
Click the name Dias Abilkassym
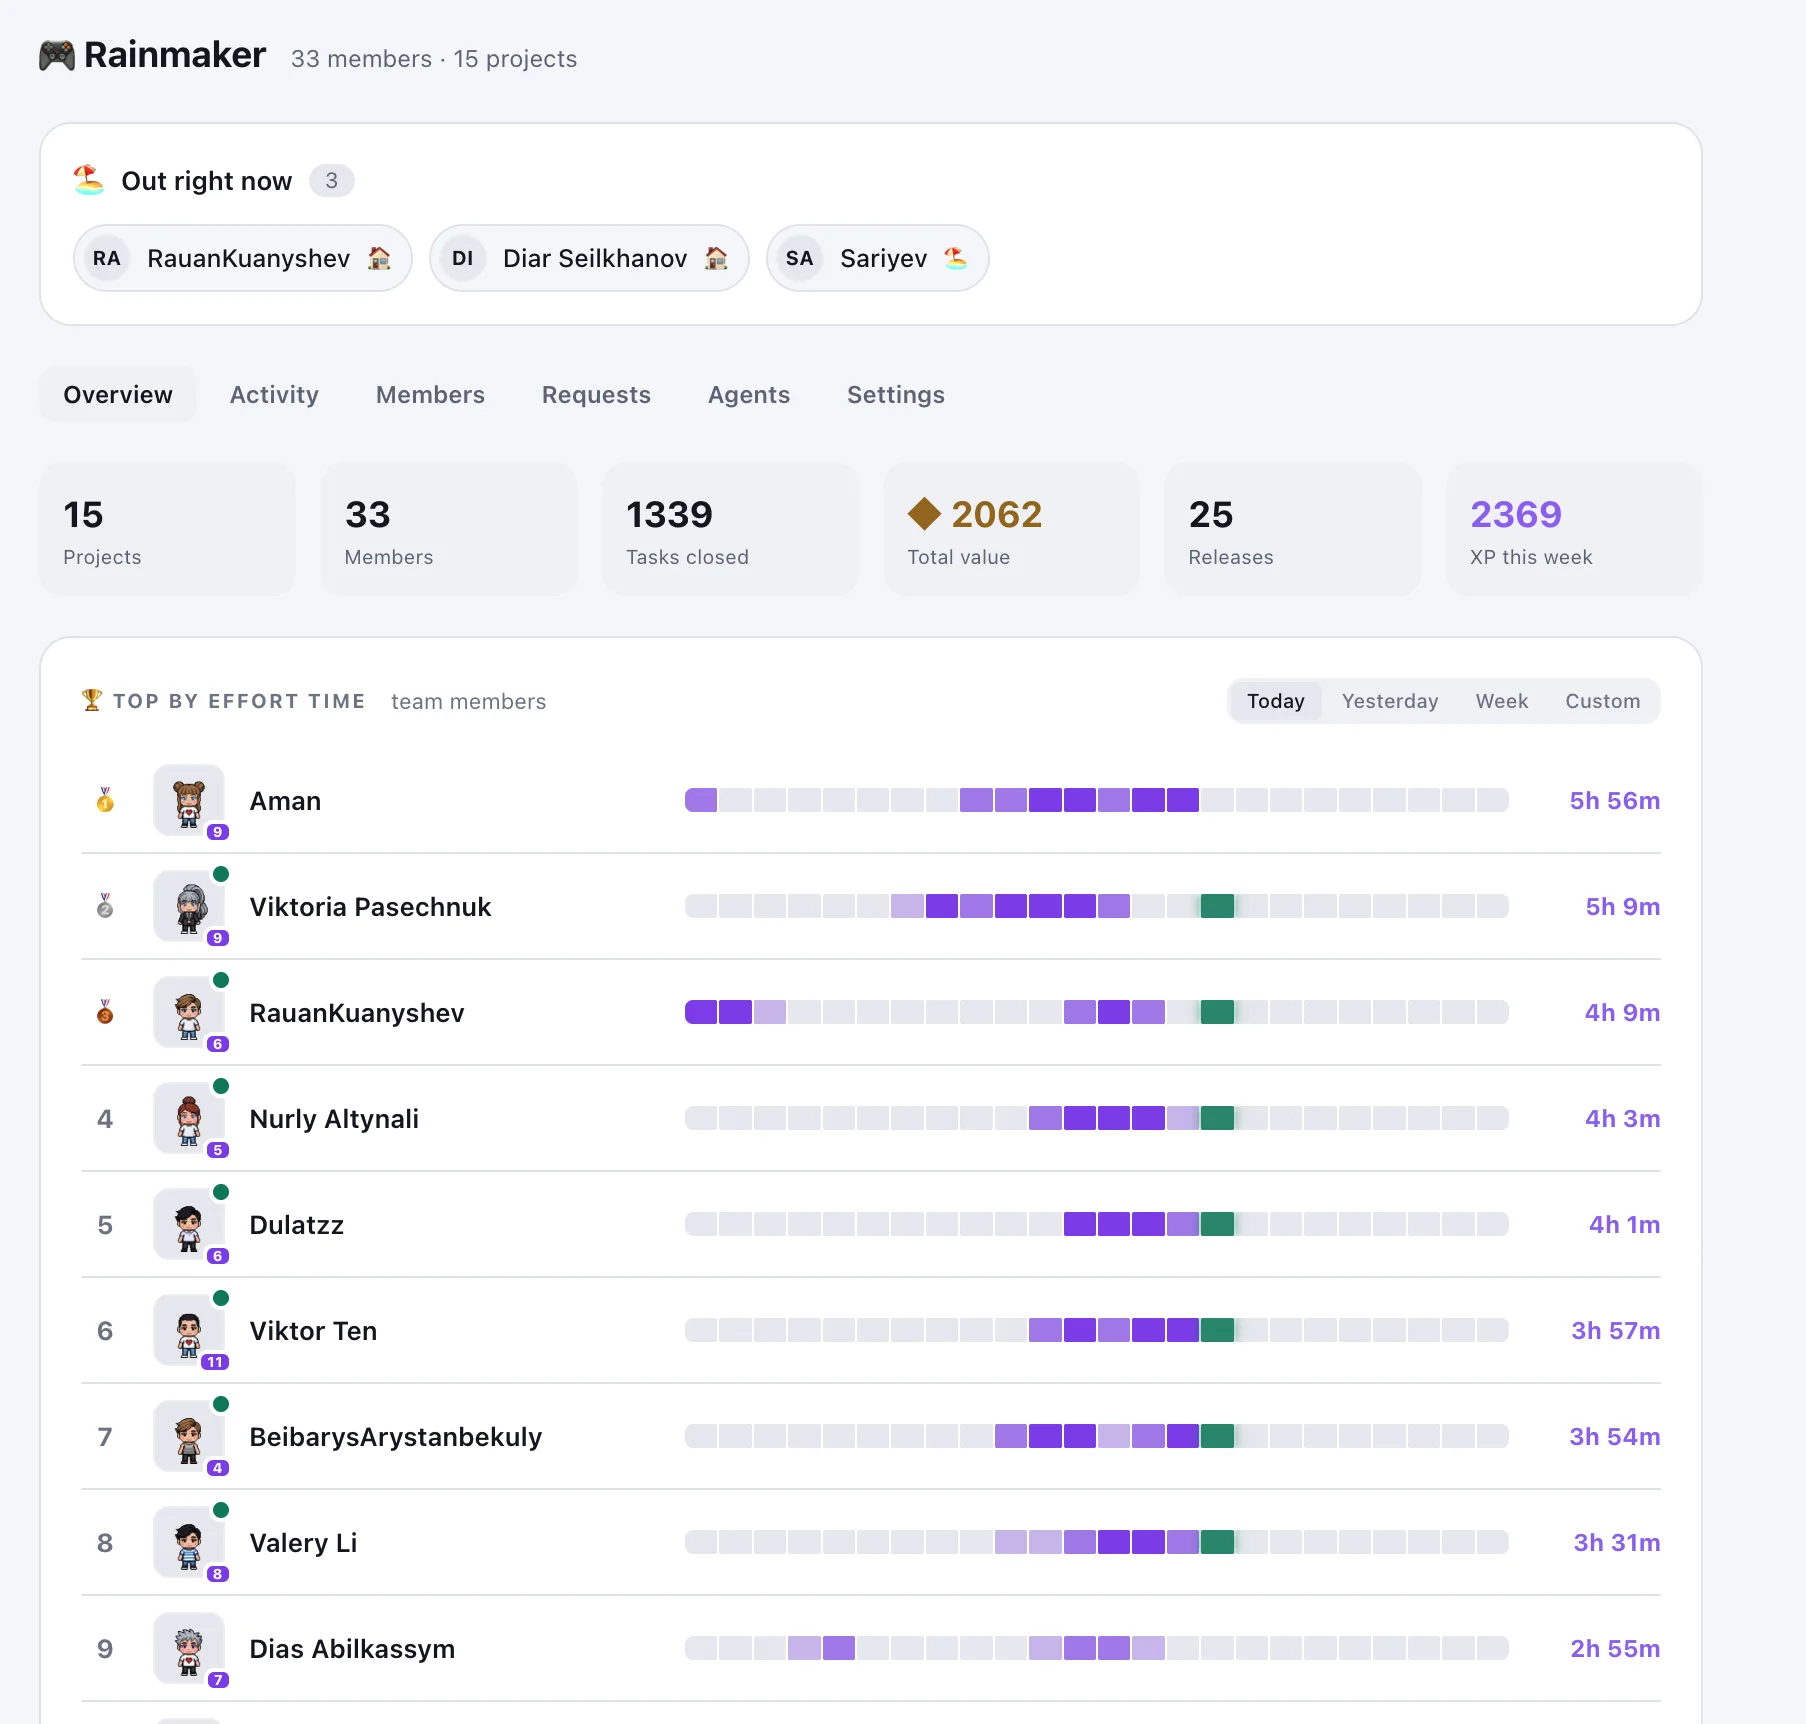coord(352,1649)
